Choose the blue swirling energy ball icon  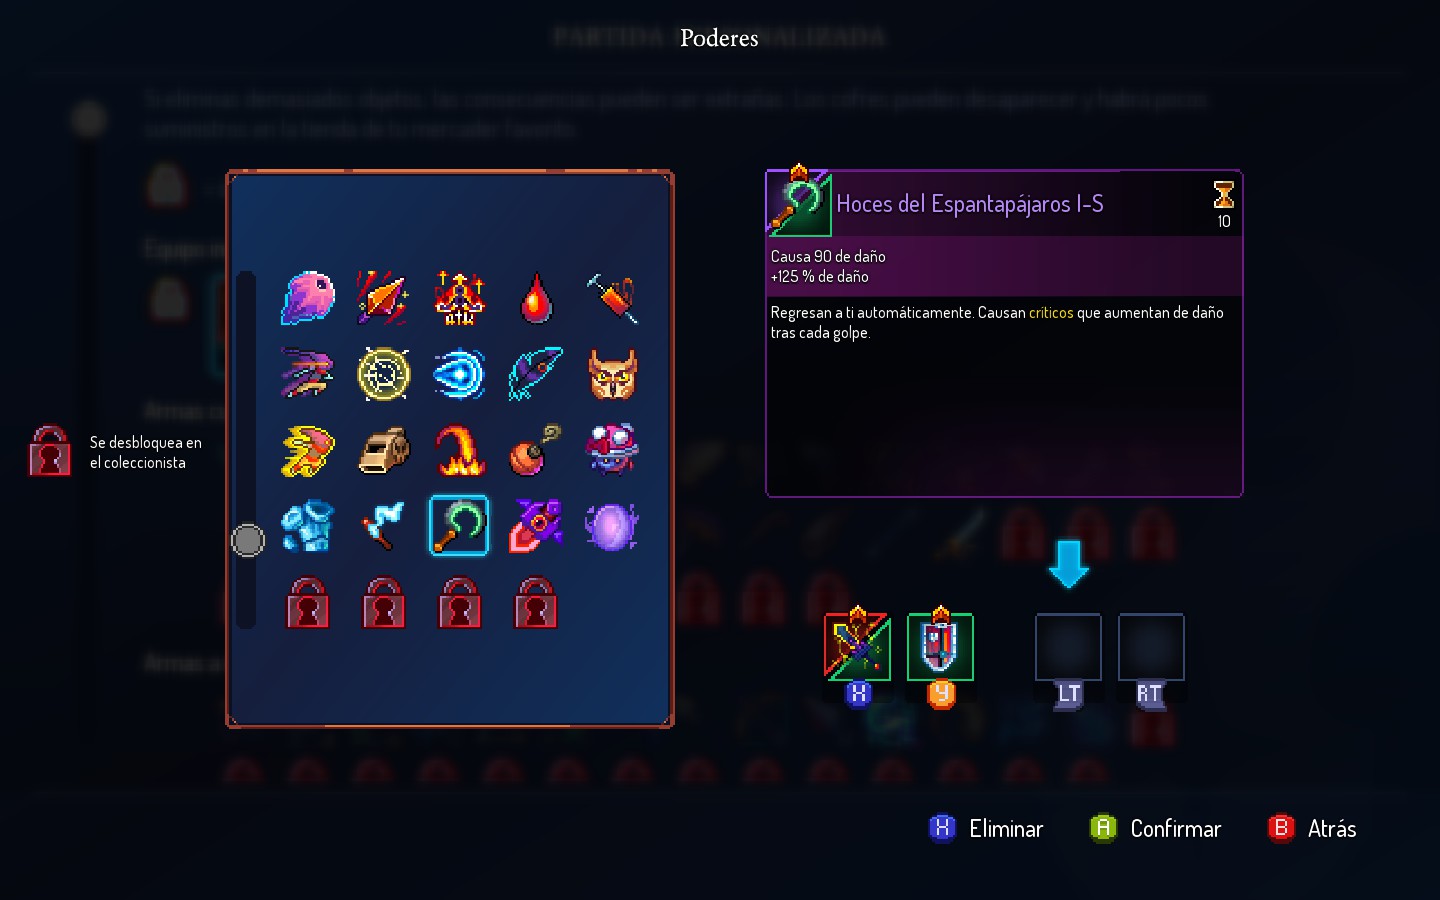(460, 374)
